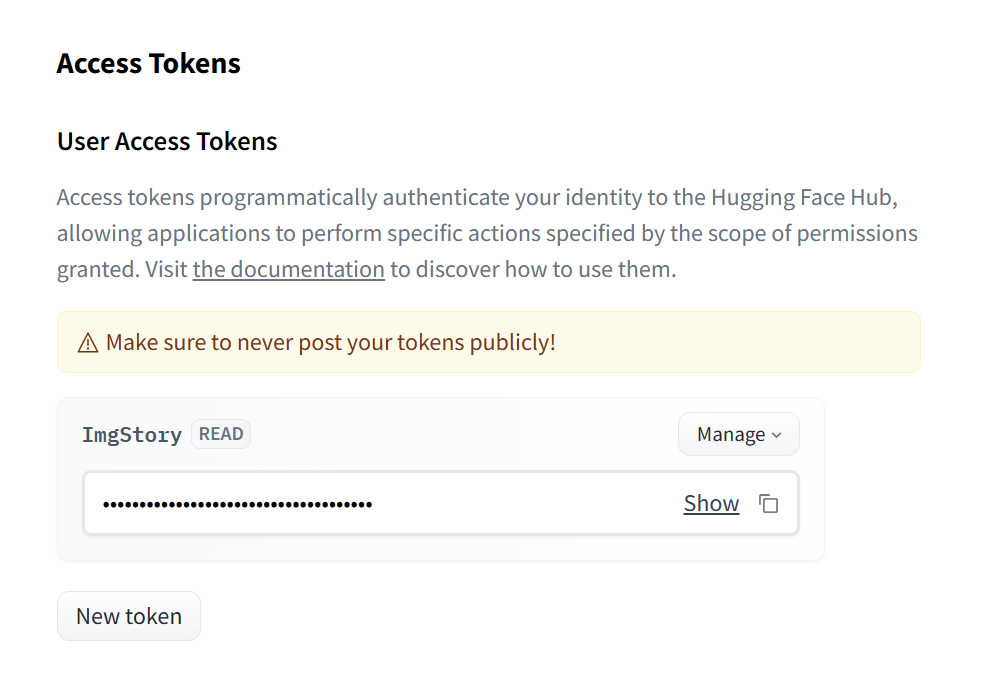The width and height of the screenshot is (999, 697).
Task: Copy the ImgStory token to clipboard
Action: (x=768, y=504)
